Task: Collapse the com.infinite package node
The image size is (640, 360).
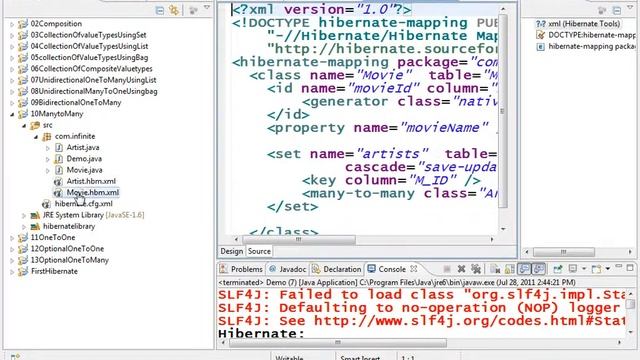Action: click(x=36, y=137)
